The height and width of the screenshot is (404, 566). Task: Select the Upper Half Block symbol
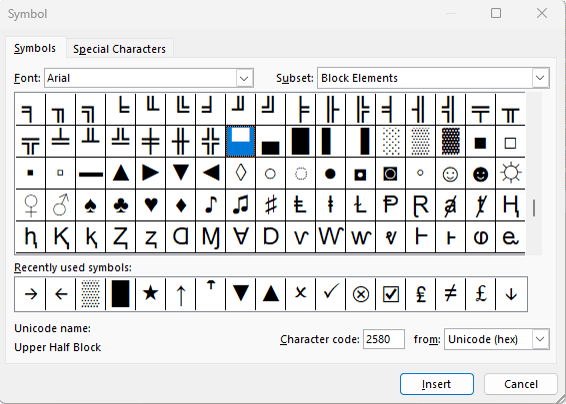pyautogui.click(x=240, y=142)
